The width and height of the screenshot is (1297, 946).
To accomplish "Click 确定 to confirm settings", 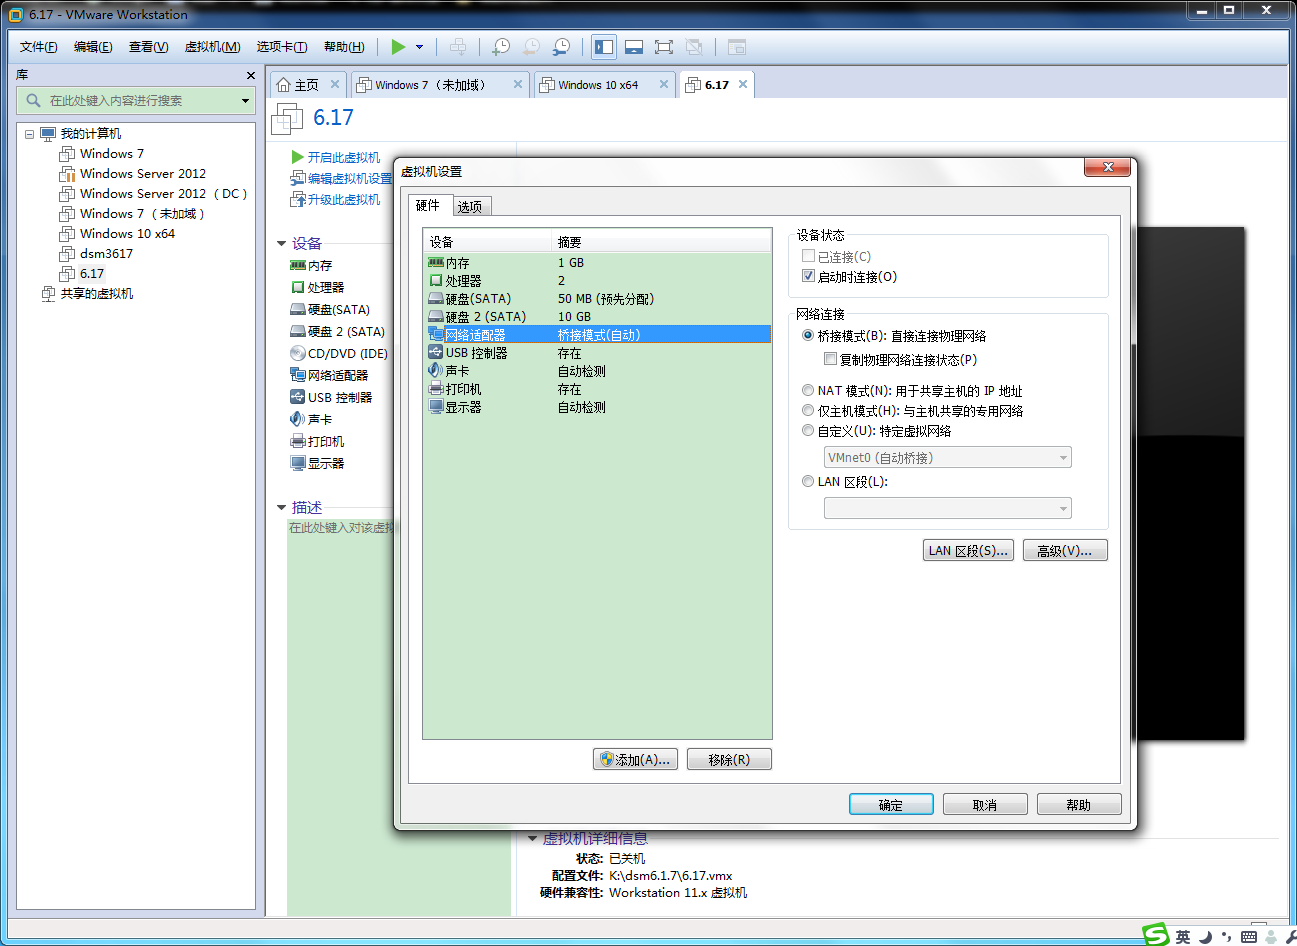I will 891,805.
